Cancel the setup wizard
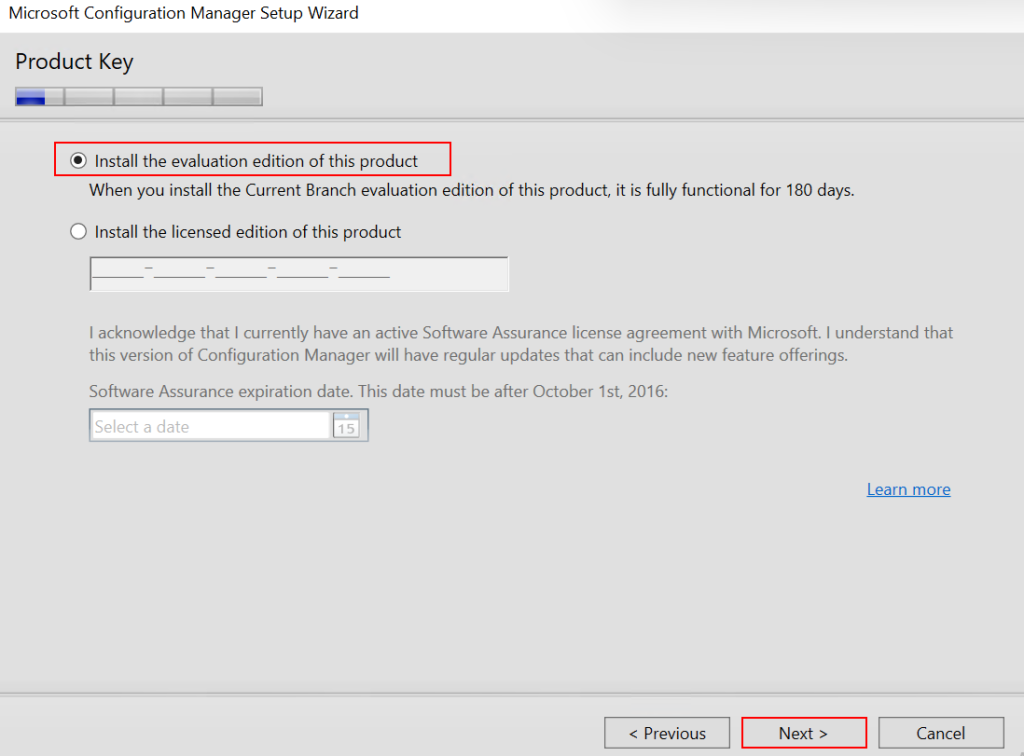This screenshot has width=1024, height=756. [x=941, y=733]
